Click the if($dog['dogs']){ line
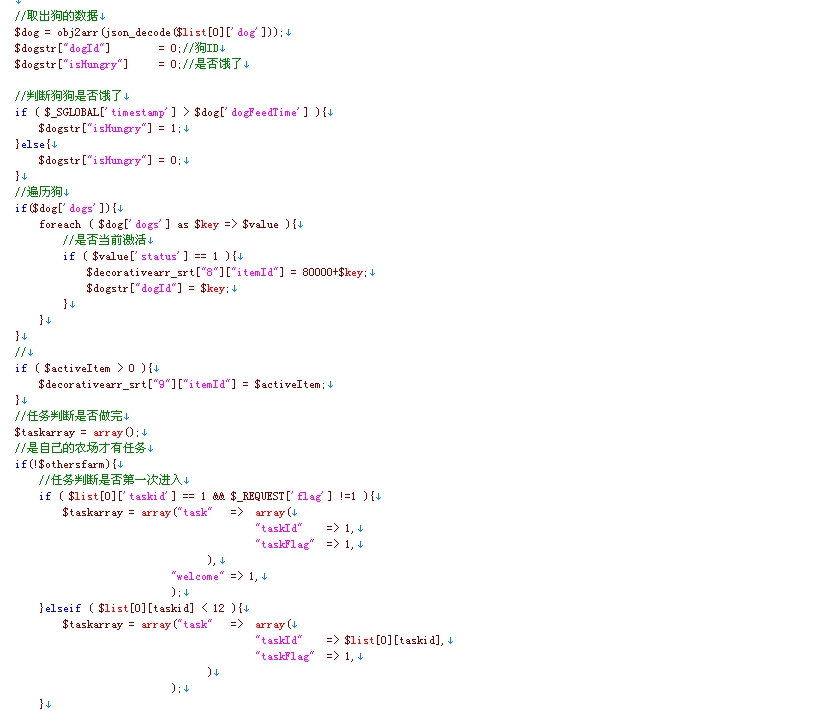 click(69, 208)
